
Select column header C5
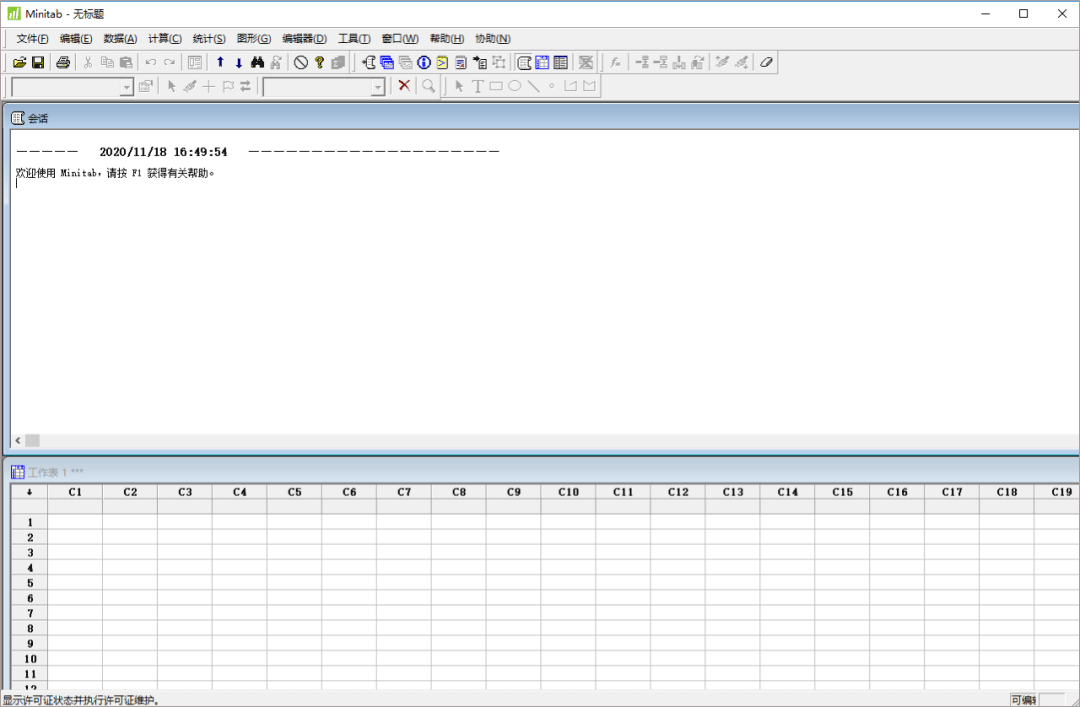[294, 492]
